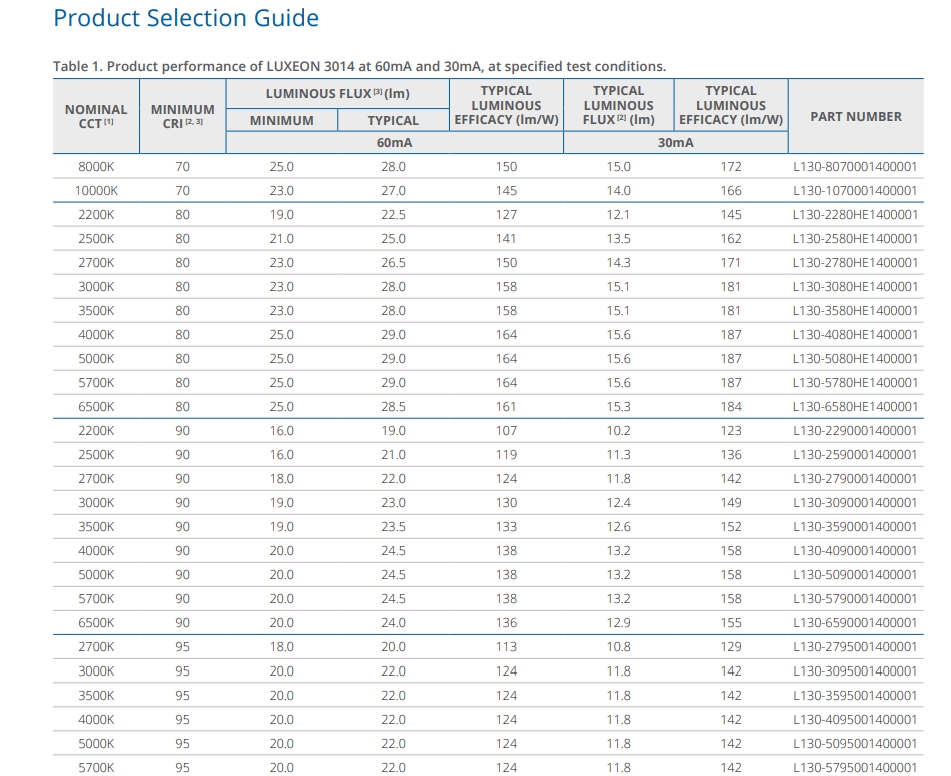Viewport: 951px width, 776px height.
Task: Select the 30mA efficacy value "129"
Action: pos(731,647)
